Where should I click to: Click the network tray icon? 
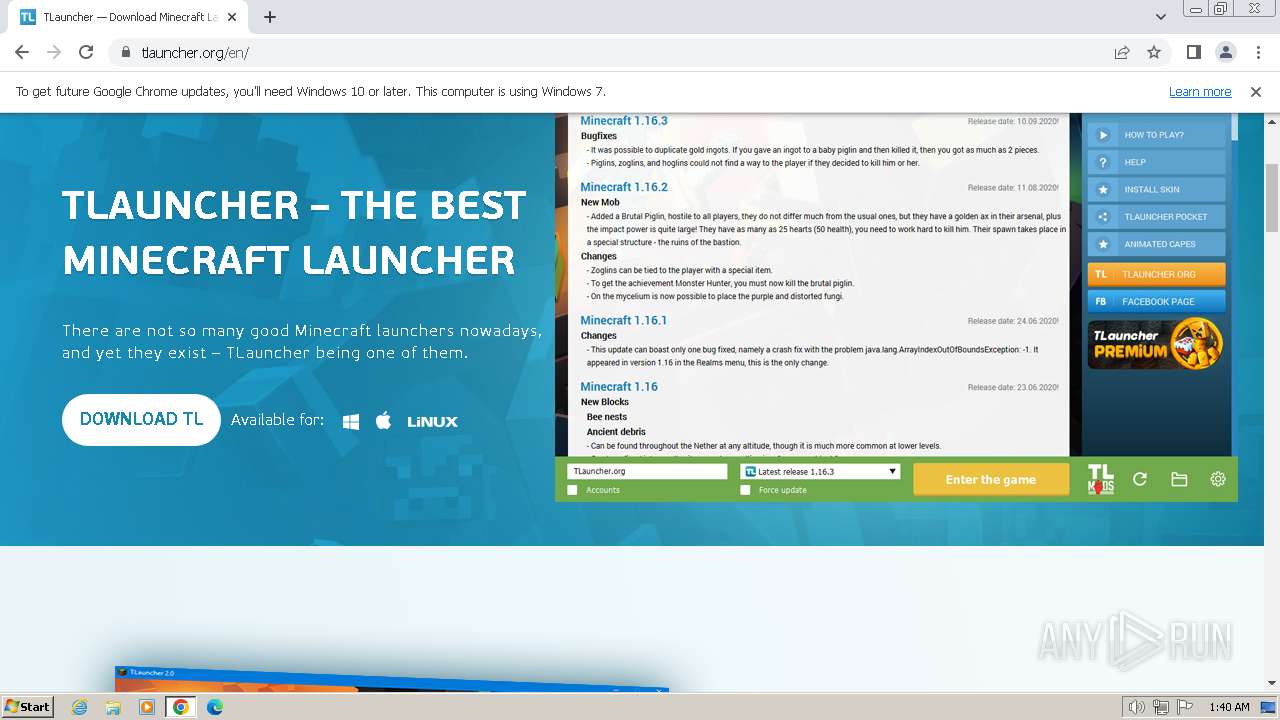(1161, 707)
